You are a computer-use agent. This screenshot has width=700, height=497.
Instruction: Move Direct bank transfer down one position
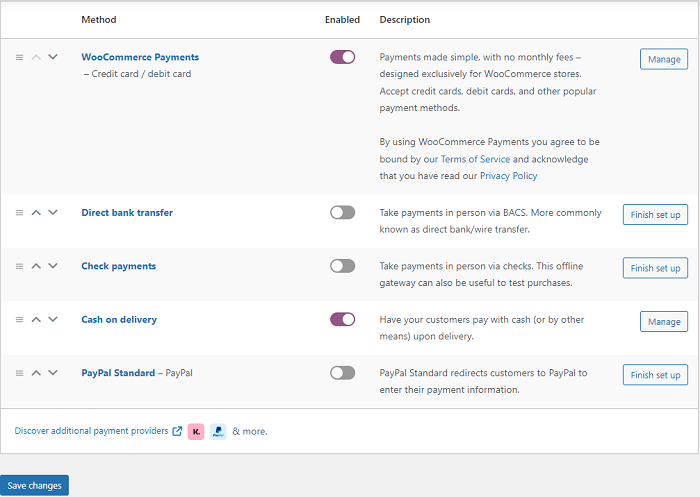point(53,212)
